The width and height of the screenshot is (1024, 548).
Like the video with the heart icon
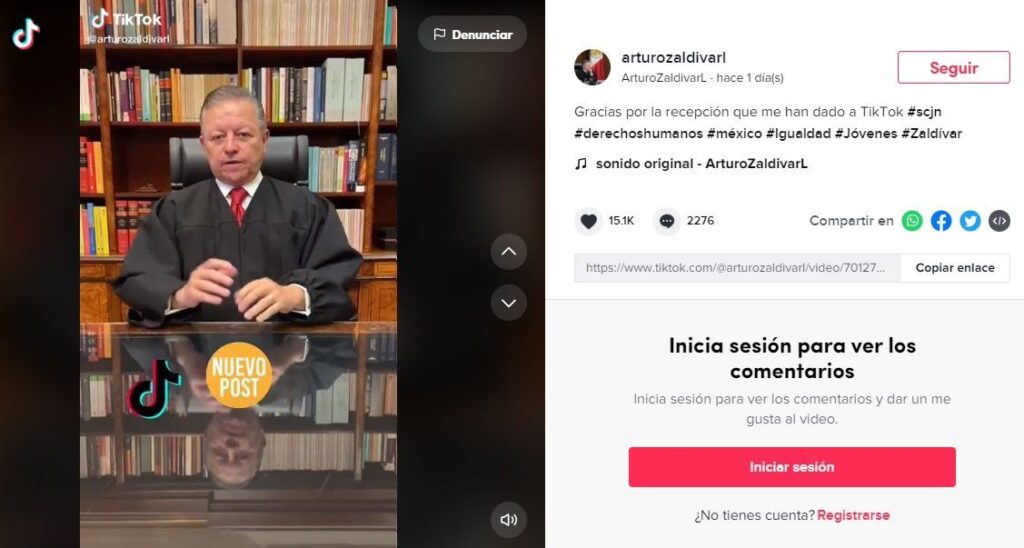[588, 221]
